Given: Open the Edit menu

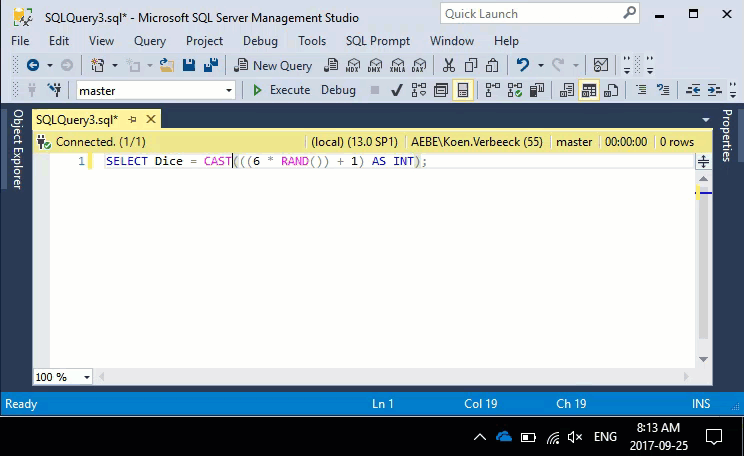Looking at the screenshot, I should click(x=59, y=41).
